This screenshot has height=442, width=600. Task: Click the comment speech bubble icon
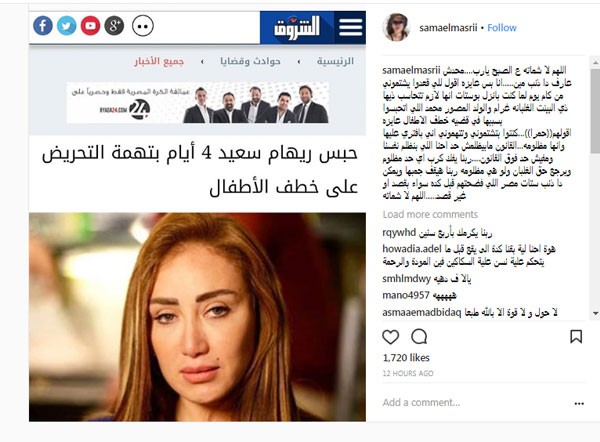419,337
